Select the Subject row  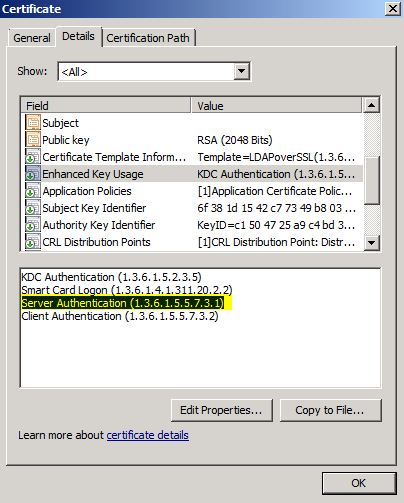192,123
